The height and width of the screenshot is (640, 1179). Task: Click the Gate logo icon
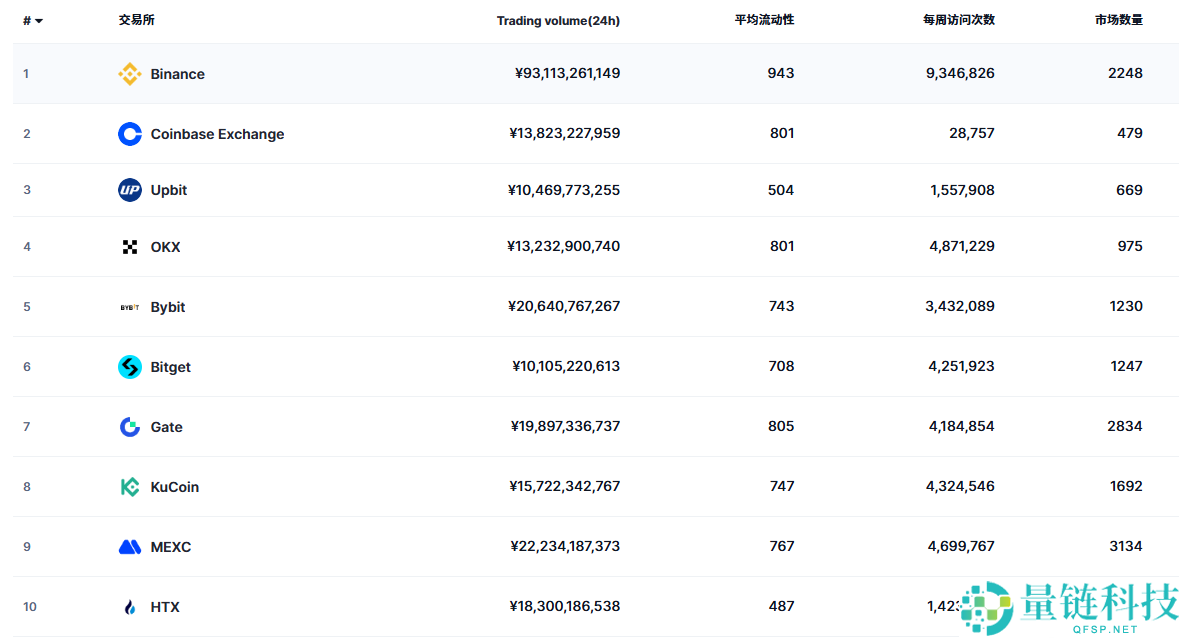click(129, 426)
